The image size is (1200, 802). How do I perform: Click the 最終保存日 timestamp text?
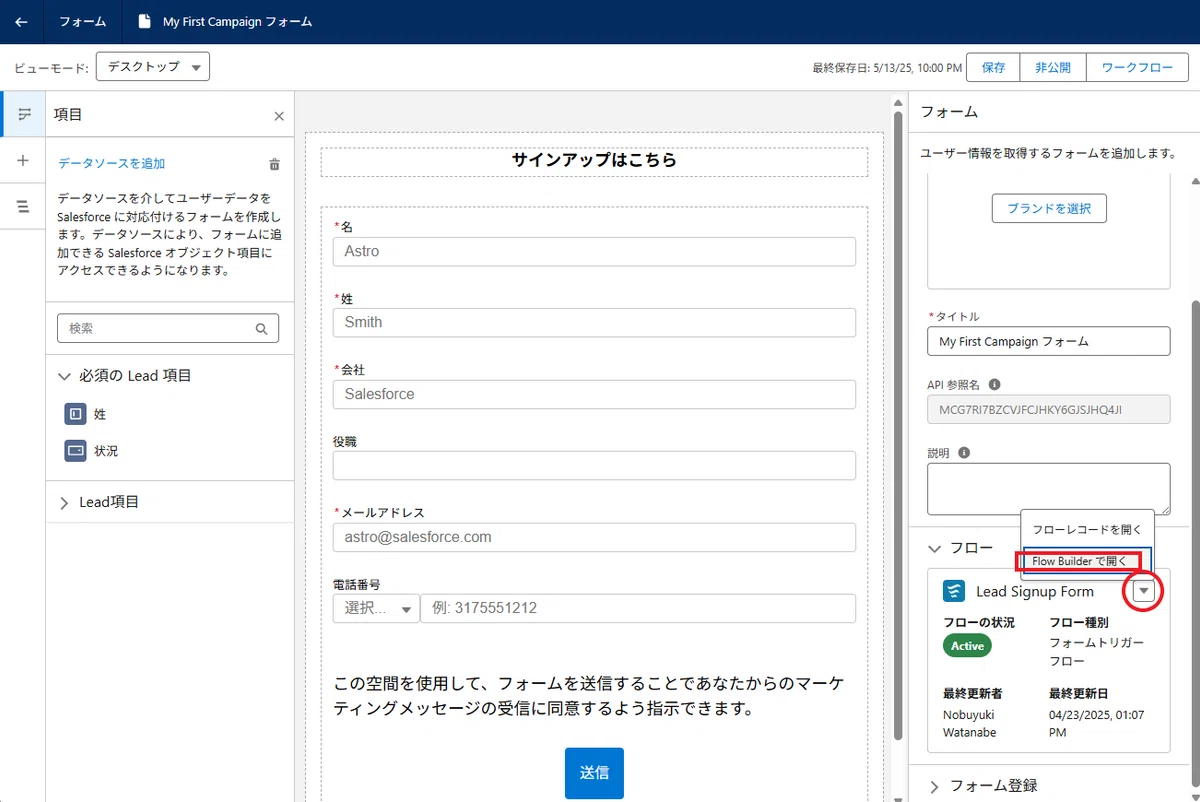click(886, 68)
